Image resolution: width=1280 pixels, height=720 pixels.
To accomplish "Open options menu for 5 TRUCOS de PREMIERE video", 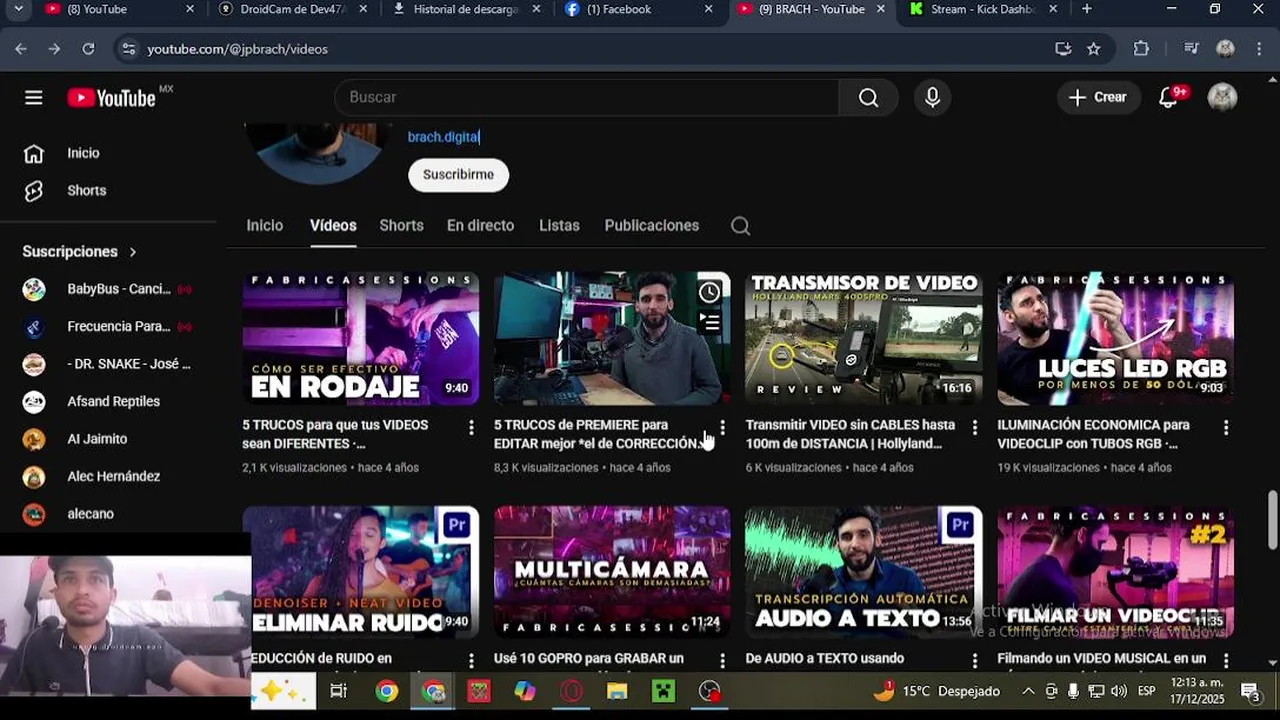I will pos(722,427).
